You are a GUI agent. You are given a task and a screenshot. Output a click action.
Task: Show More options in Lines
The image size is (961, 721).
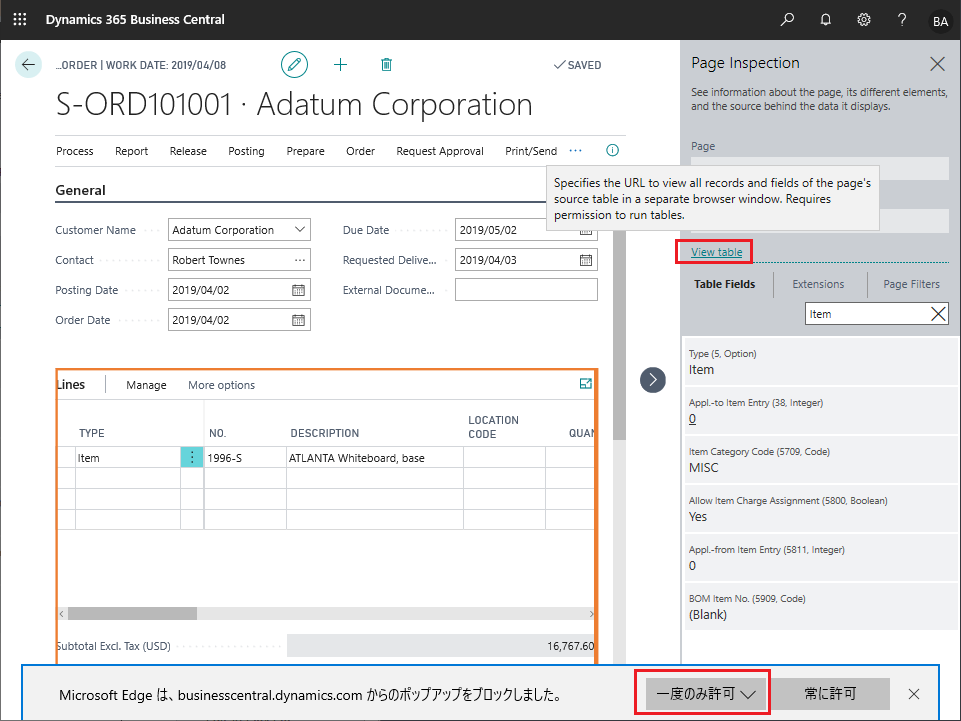221,385
